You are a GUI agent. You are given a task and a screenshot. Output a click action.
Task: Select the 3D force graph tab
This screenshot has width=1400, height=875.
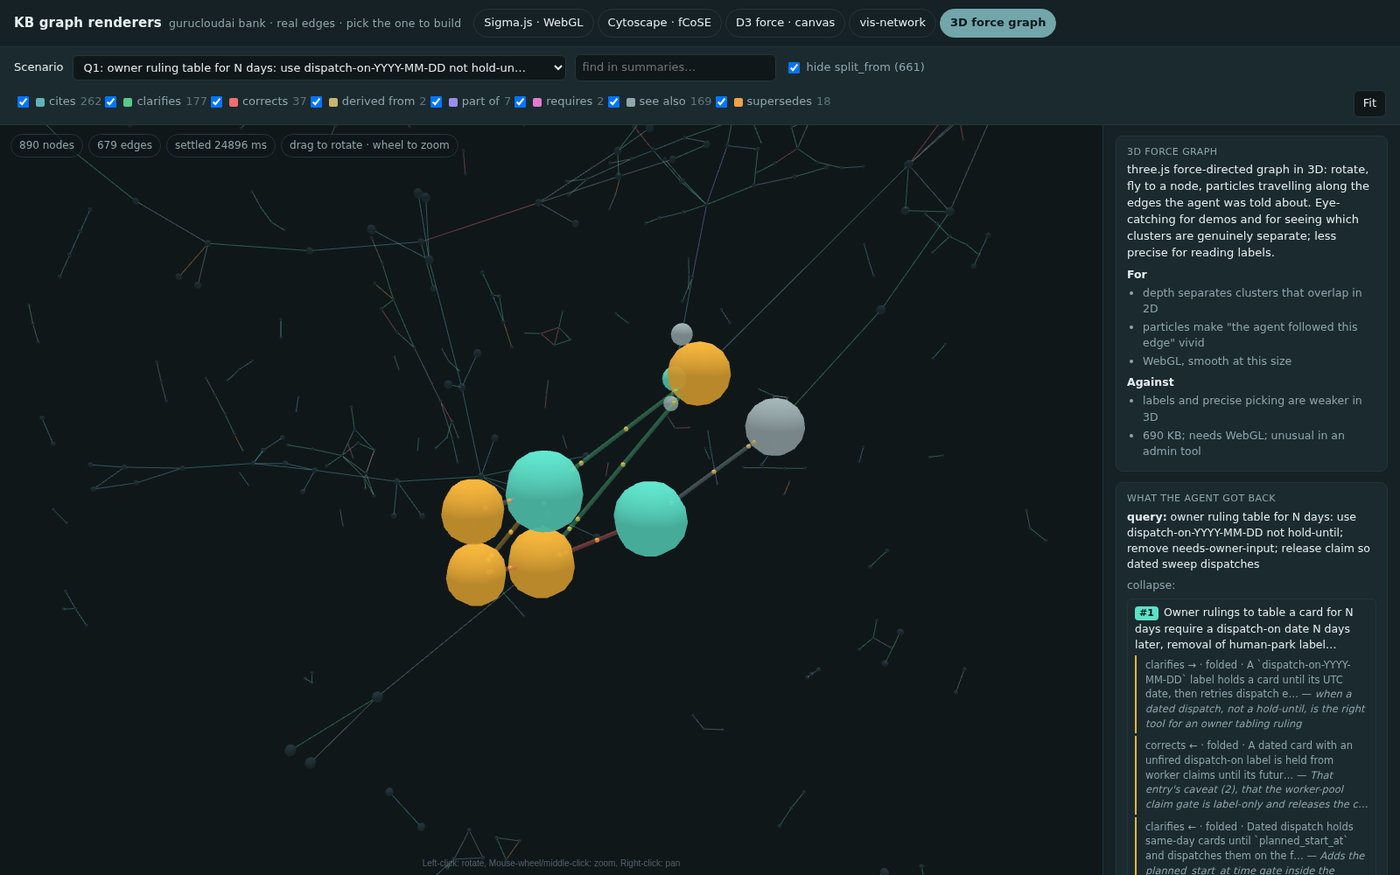pos(997,23)
